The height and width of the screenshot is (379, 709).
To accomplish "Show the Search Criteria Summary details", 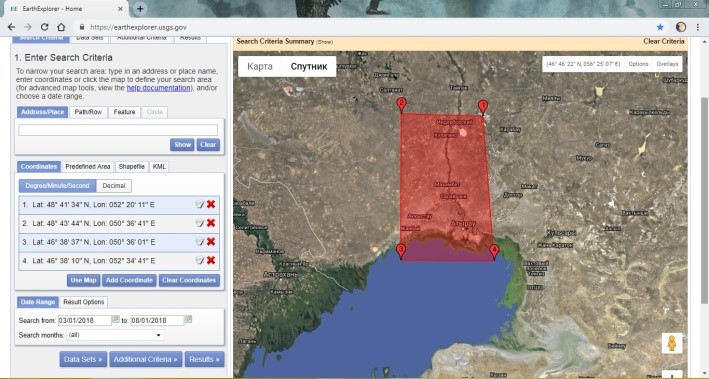I will tap(324, 42).
